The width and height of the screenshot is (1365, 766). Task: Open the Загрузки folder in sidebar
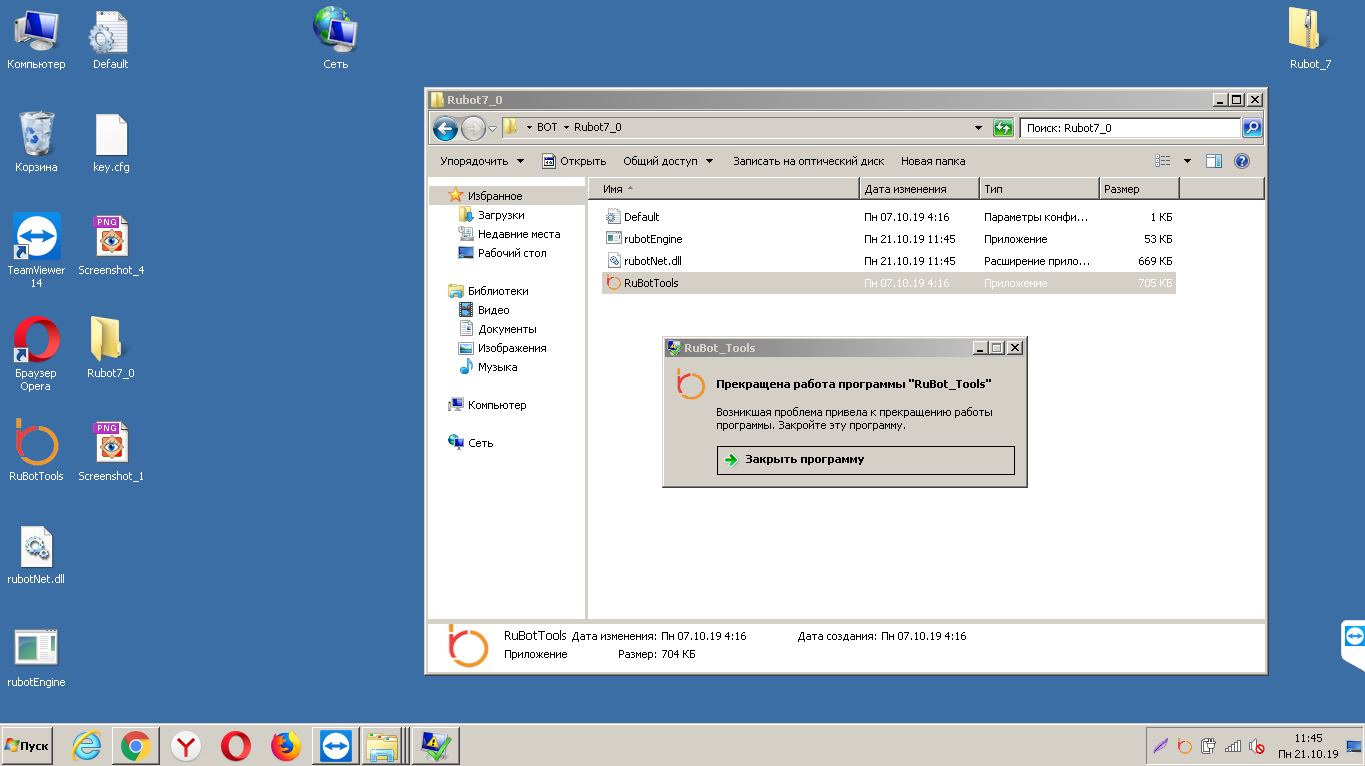point(500,215)
